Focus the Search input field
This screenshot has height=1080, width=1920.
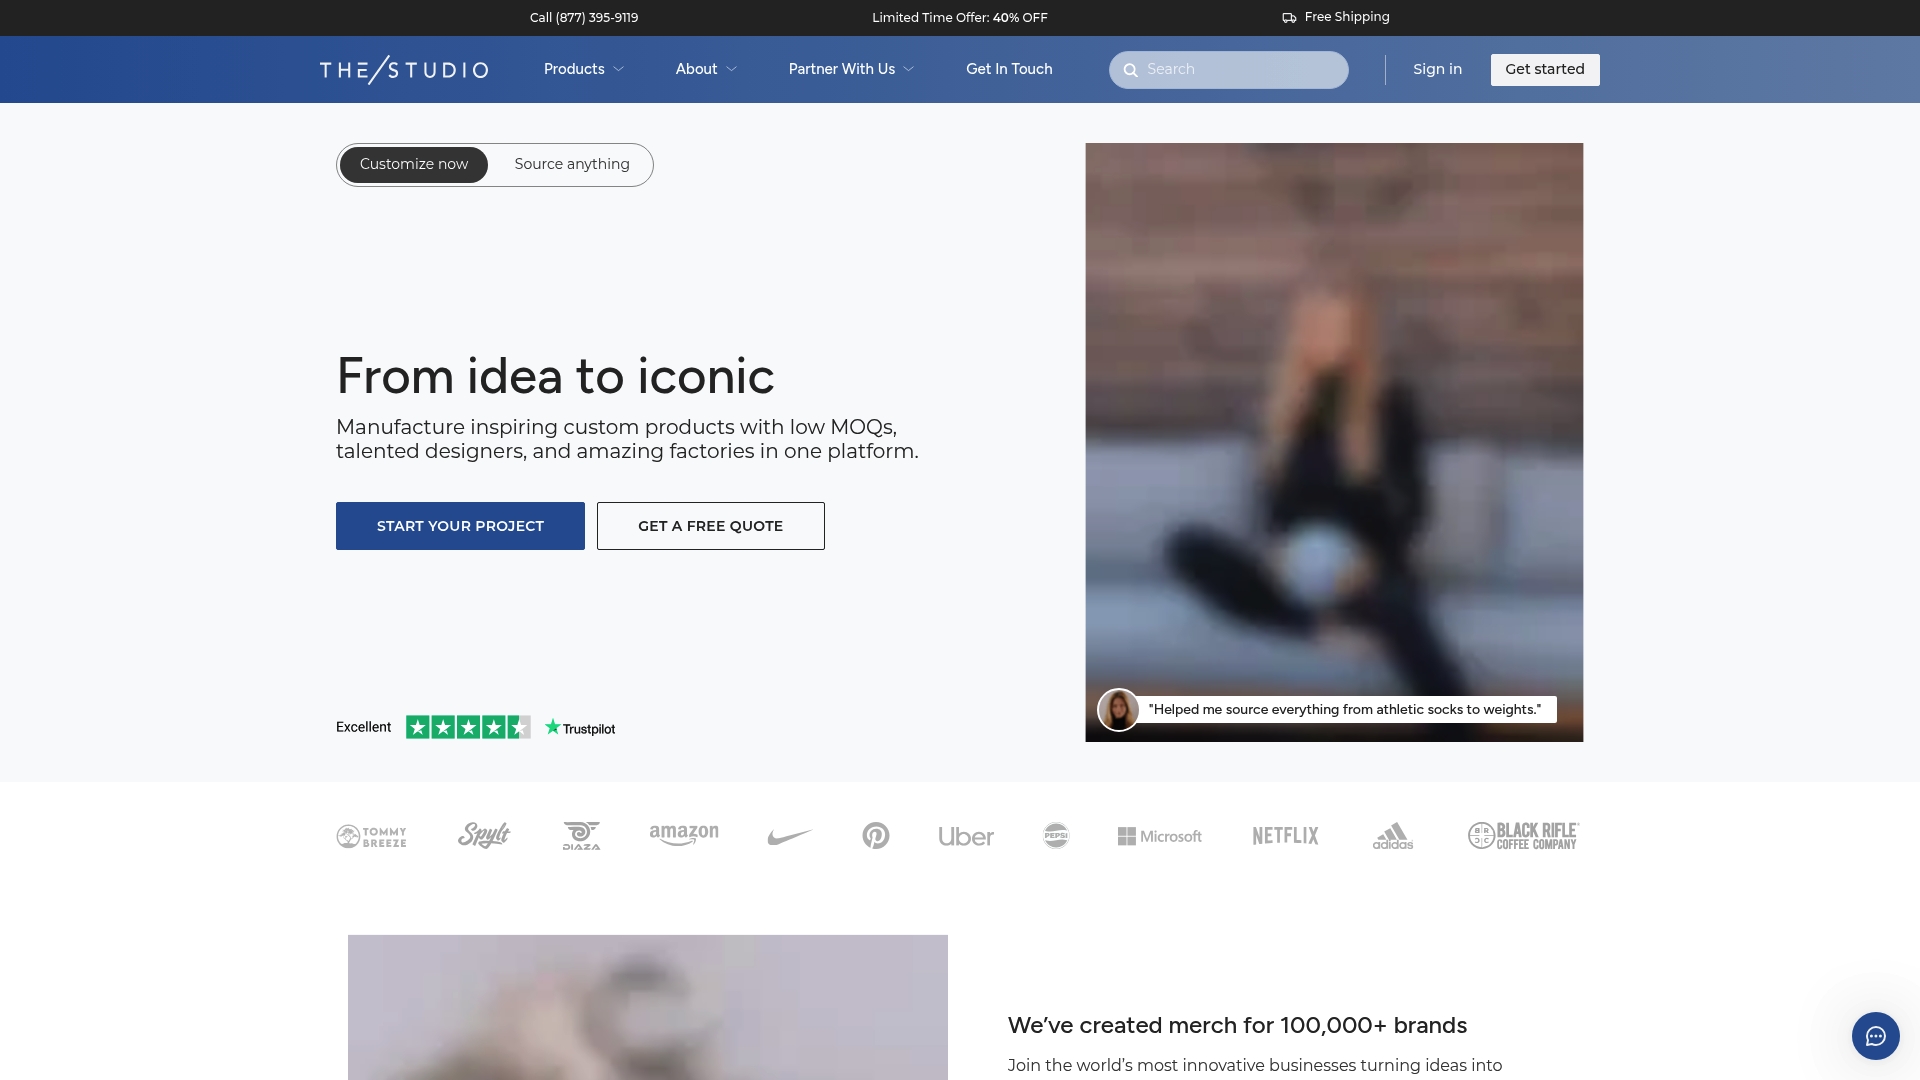(x=1240, y=70)
